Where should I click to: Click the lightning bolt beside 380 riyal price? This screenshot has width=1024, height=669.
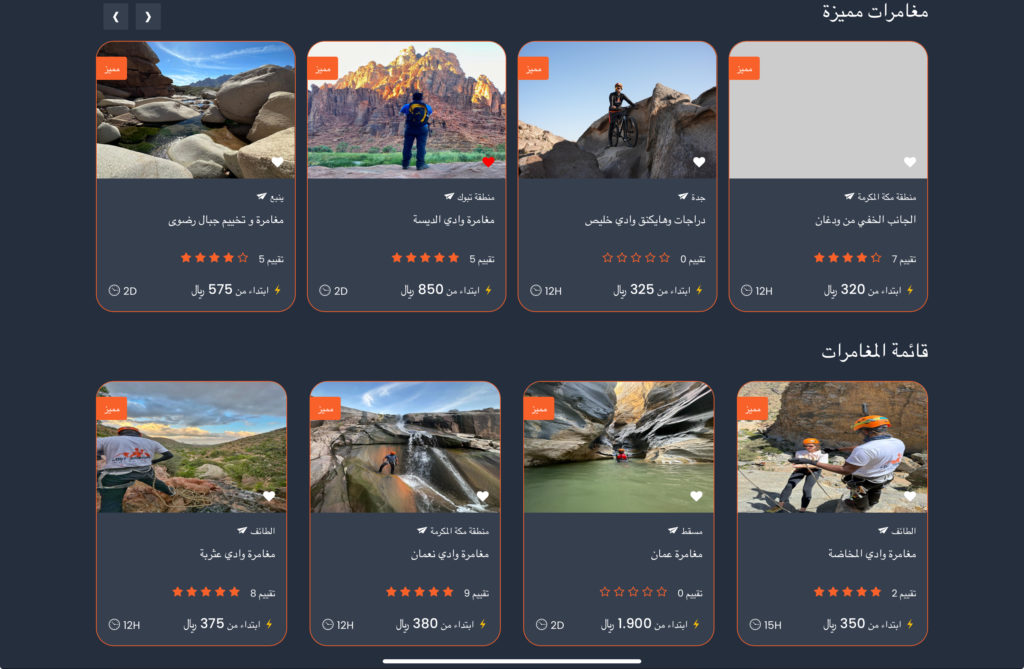(483, 625)
